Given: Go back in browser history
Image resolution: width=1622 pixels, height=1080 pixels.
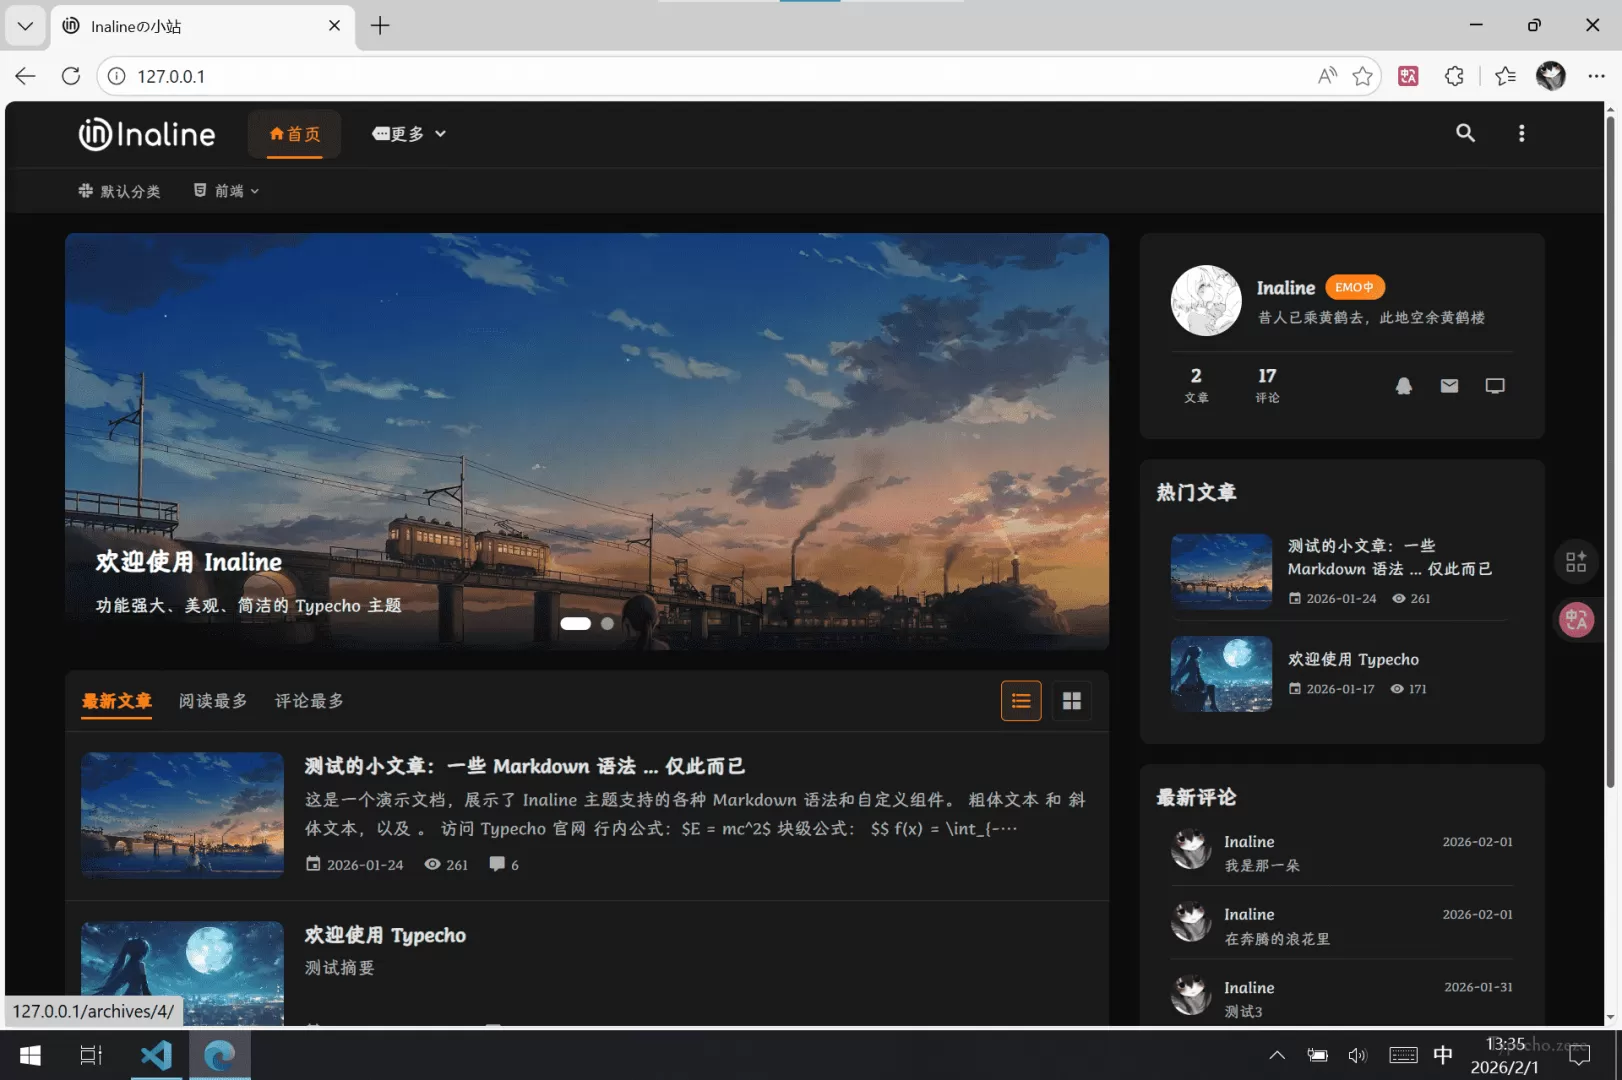Looking at the screenshot, I should [25, 76].
